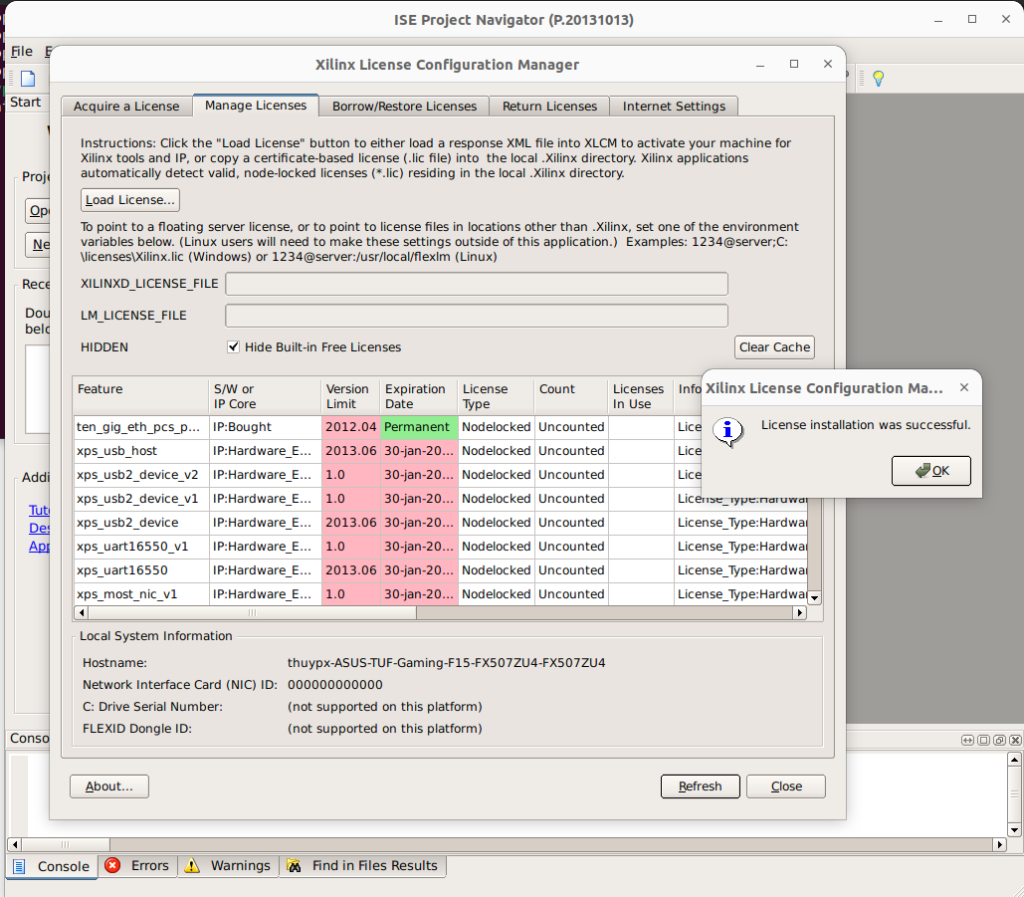Click the Console vertical scroll up arrow
The height and width of the screenshot is (897, 1024).
(x=1014, y=759)
